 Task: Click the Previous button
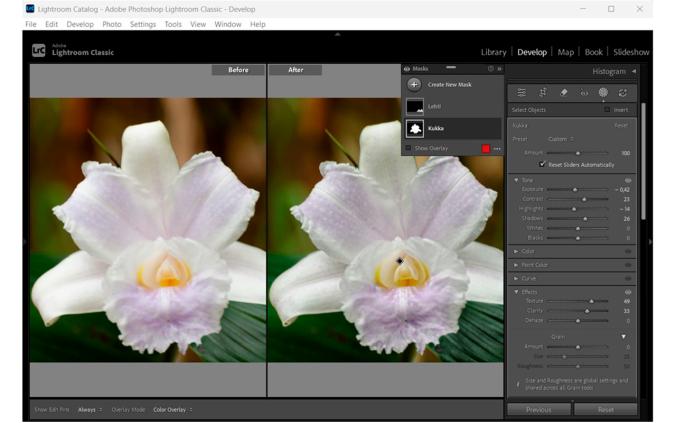pyautogui.click(x=539, y=410)
